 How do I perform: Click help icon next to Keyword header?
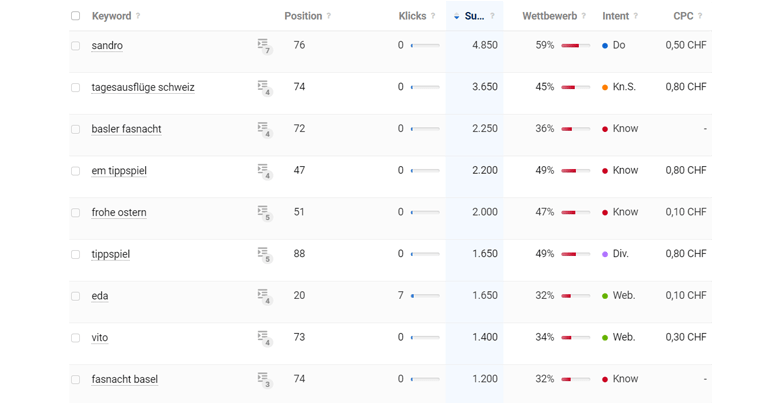pyautogui.click(x=138, y=16)
